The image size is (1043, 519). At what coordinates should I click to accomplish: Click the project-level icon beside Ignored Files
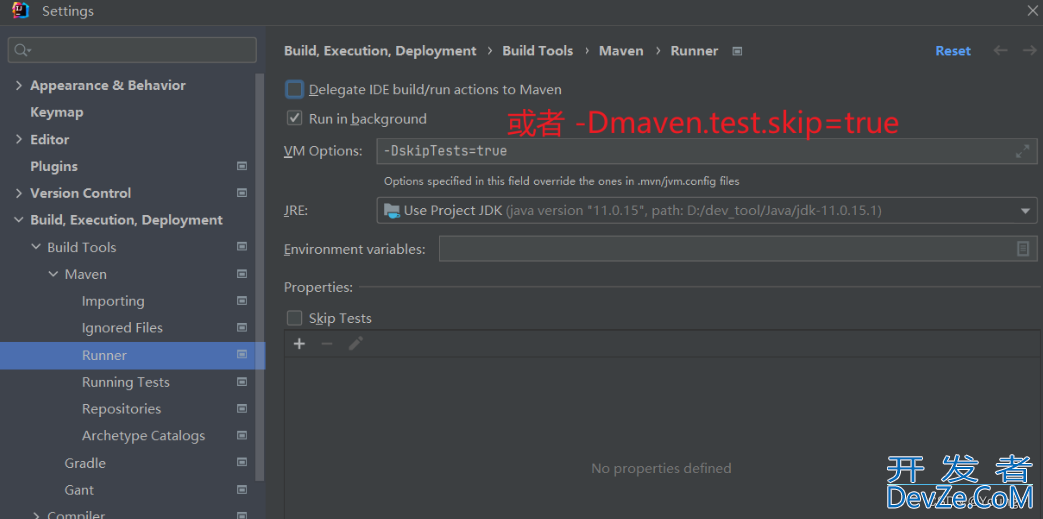click(242, 327)
